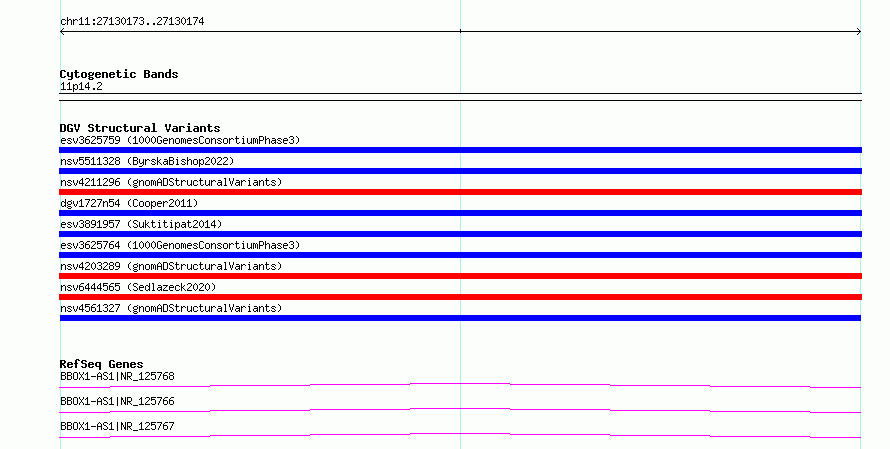Click the cytogenetic band bar below 11p14.2
The image size is (890, 449).
click(460, 97)
